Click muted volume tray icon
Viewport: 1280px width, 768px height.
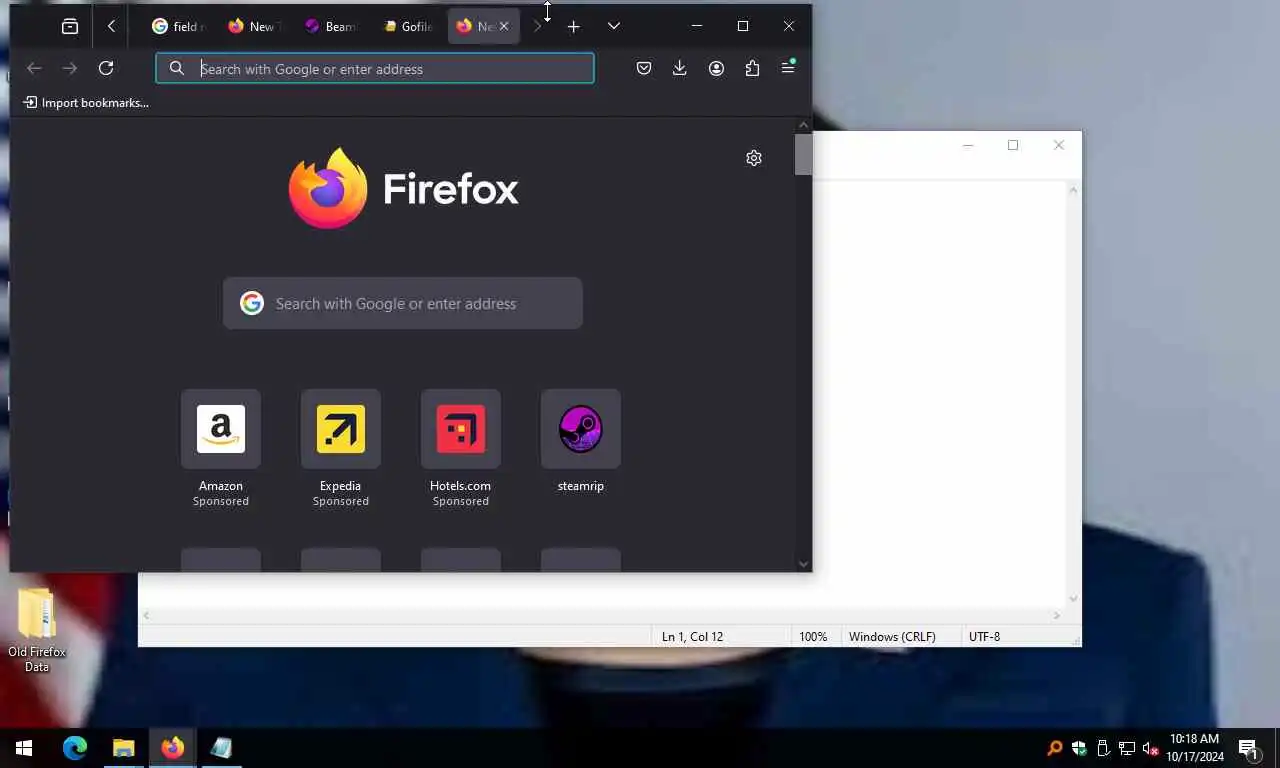click(x=1151, y=748)
